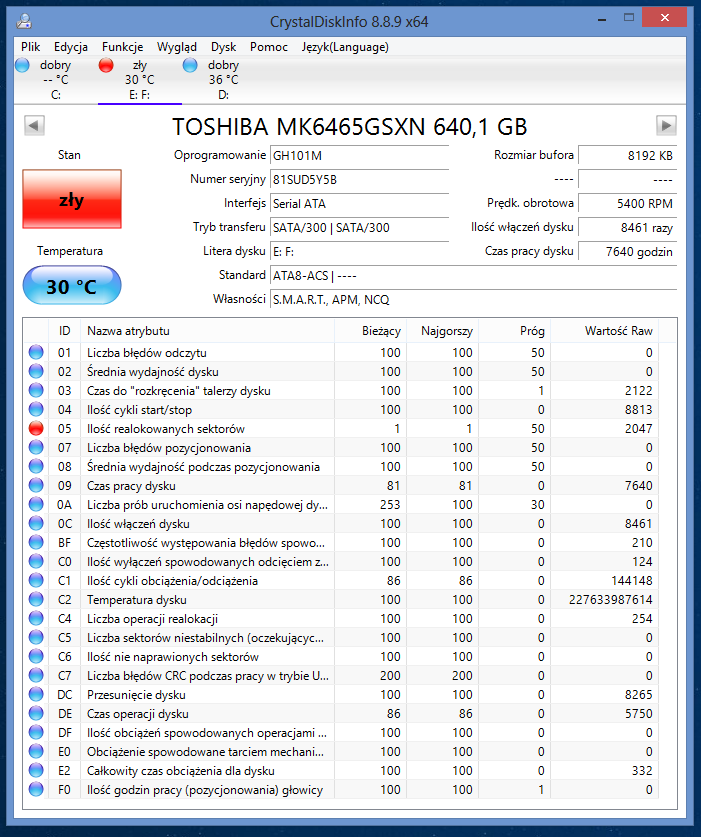Click the Standard field ATA8-ACS
This screenshot has width=701, height=837.
pyautogui.click(x=473, y=276)
